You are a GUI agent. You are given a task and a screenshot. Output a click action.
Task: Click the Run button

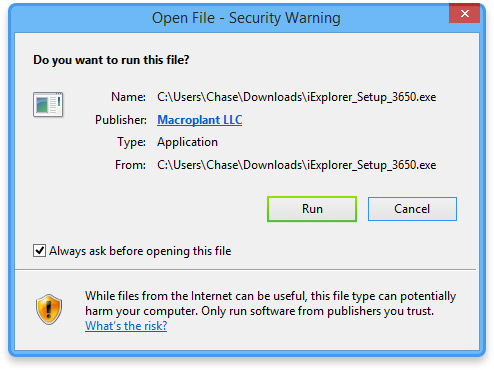pyautogui.click(x=312, y=209)
